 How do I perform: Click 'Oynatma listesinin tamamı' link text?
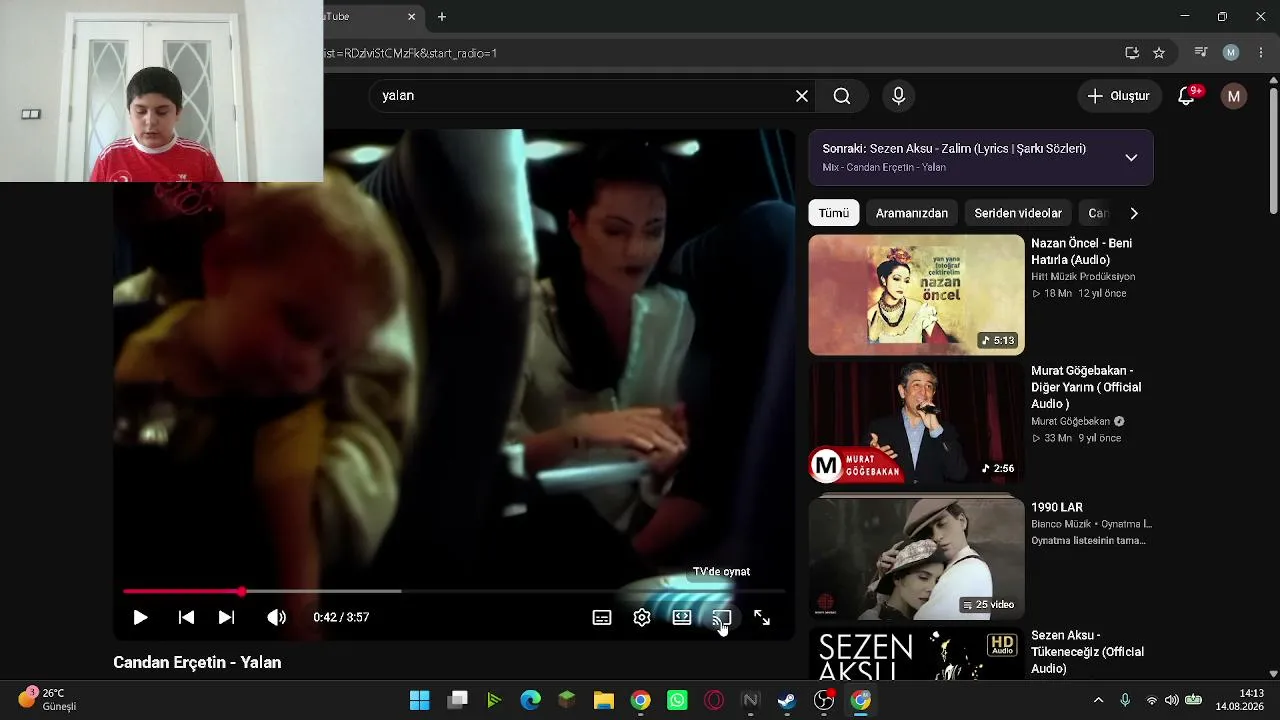coord(1089,541)
